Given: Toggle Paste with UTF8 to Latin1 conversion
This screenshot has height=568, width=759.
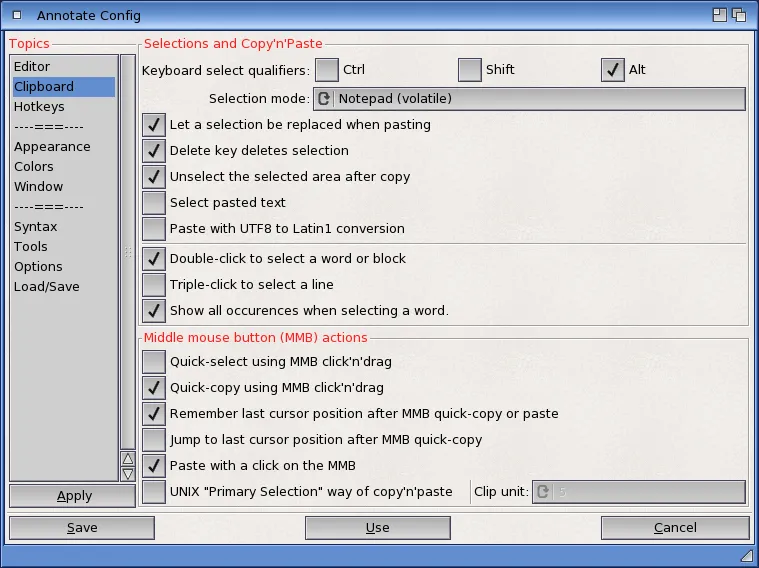Looking at the screenshot, I should 154,229.
